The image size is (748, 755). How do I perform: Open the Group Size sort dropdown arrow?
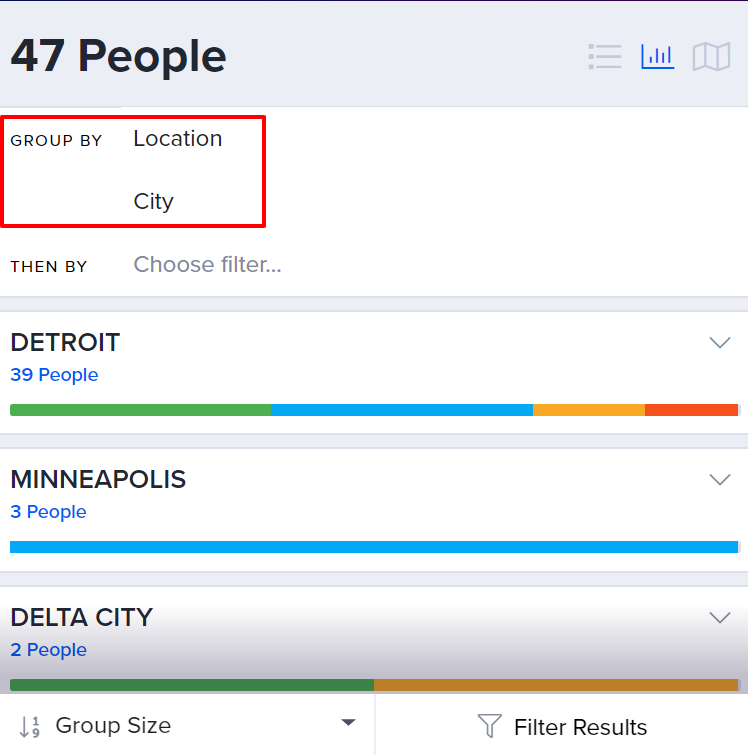click(x=348, y=722)
